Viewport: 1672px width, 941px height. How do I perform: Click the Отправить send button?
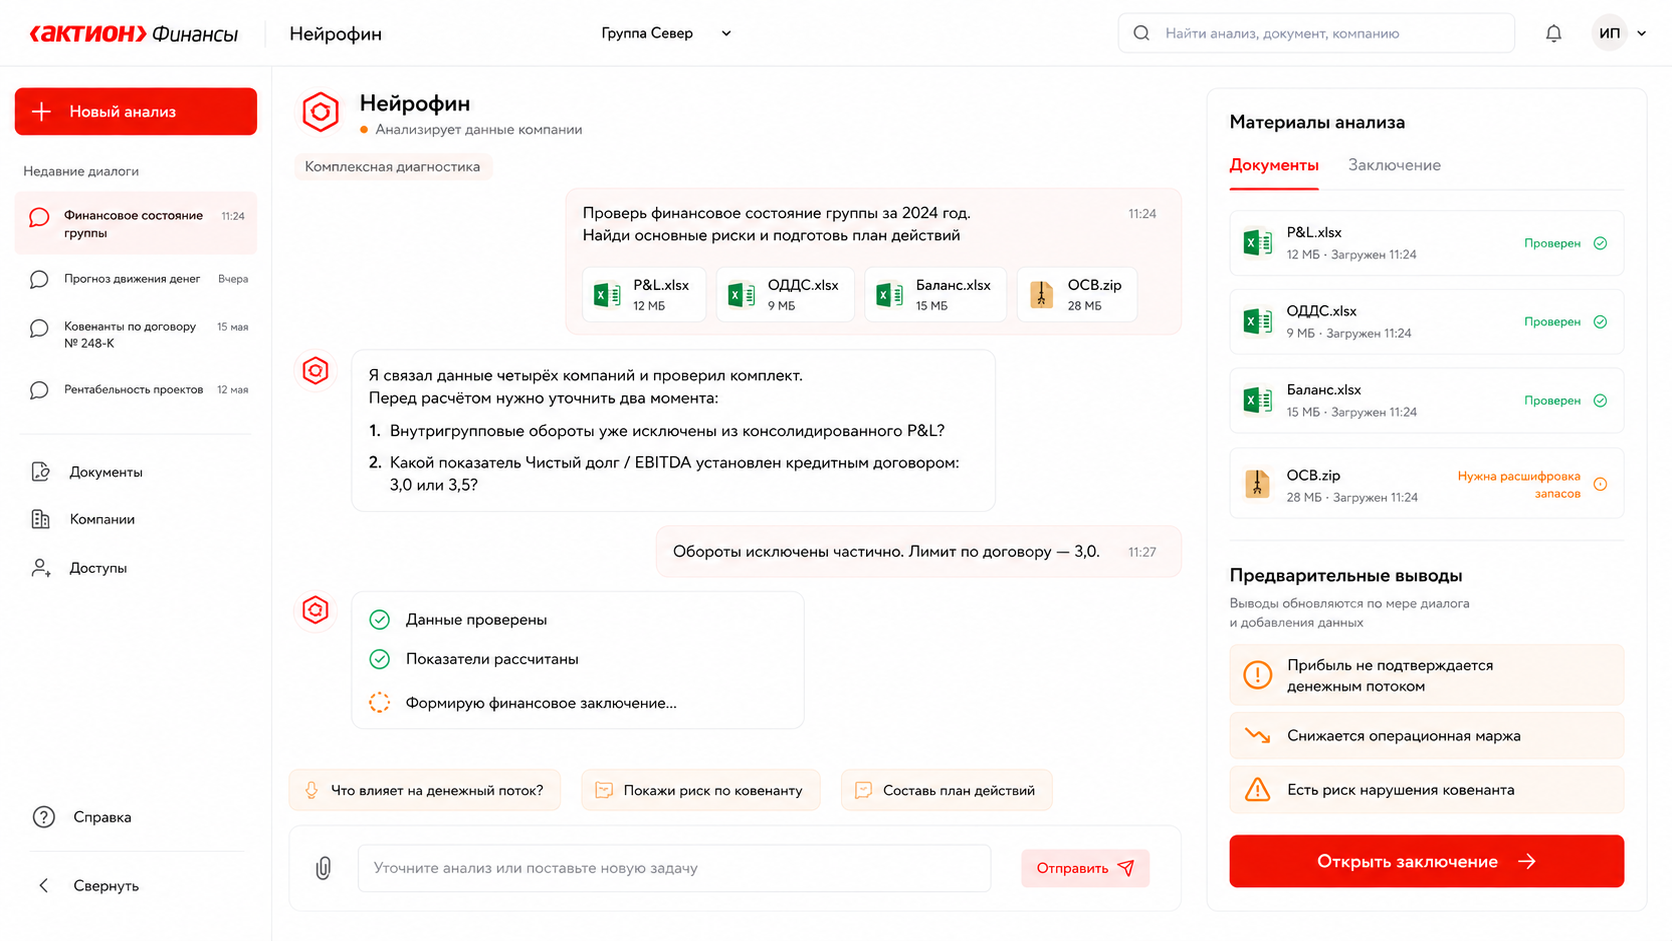[1085, 868]
